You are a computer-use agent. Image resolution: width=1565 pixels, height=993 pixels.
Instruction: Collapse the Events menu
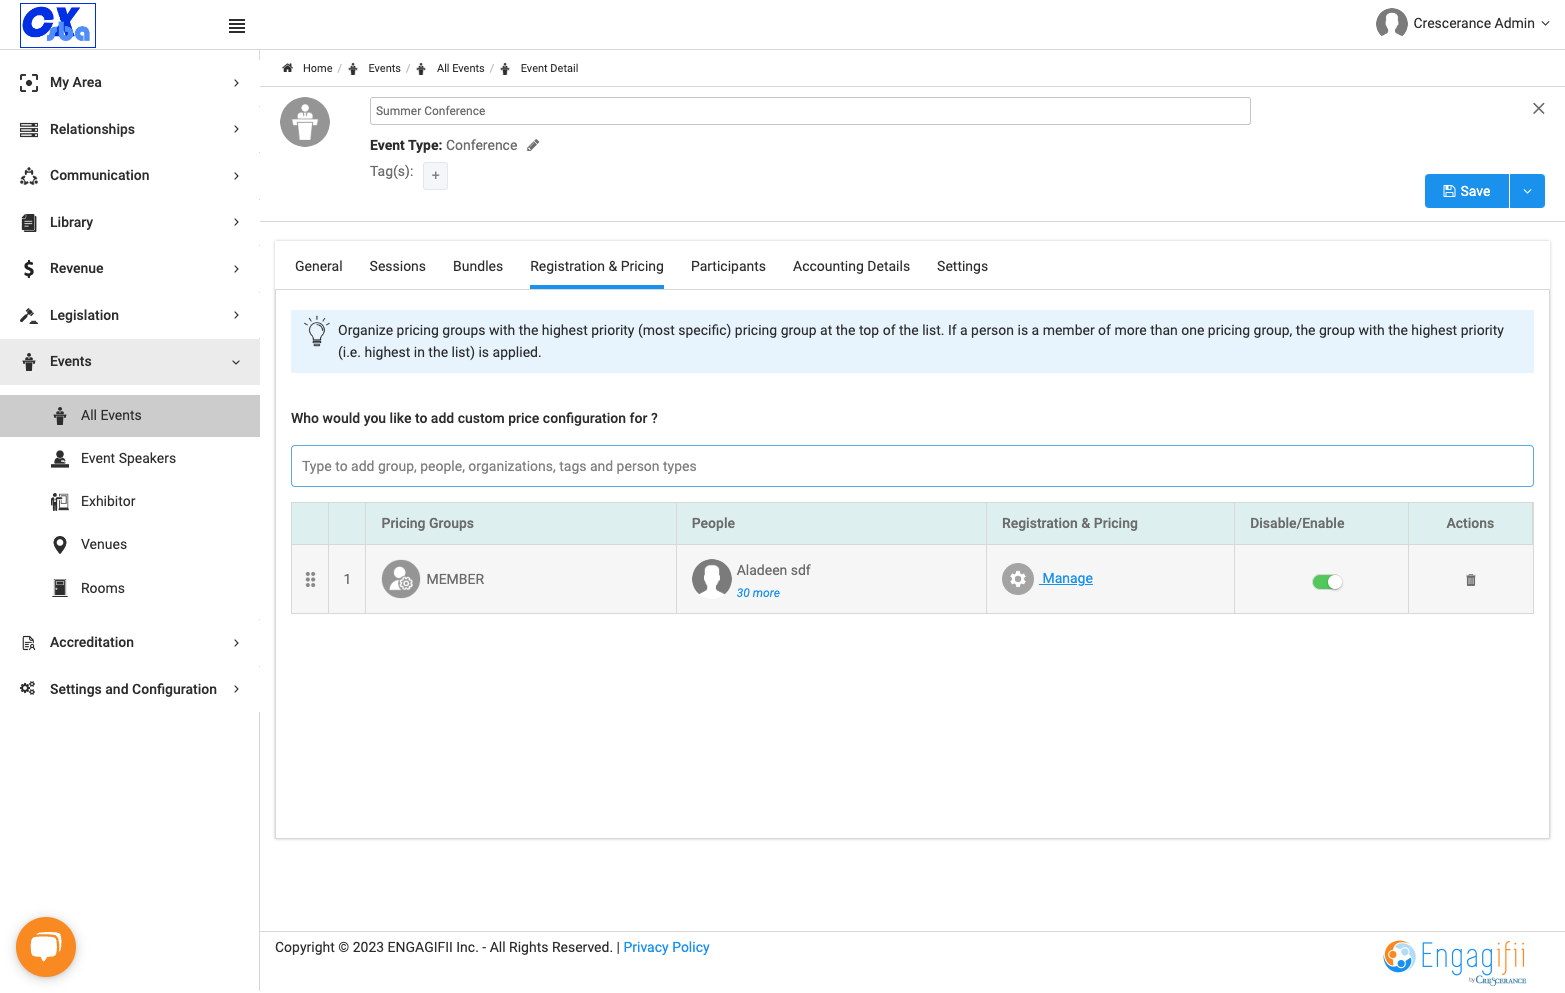coord(130,361)
